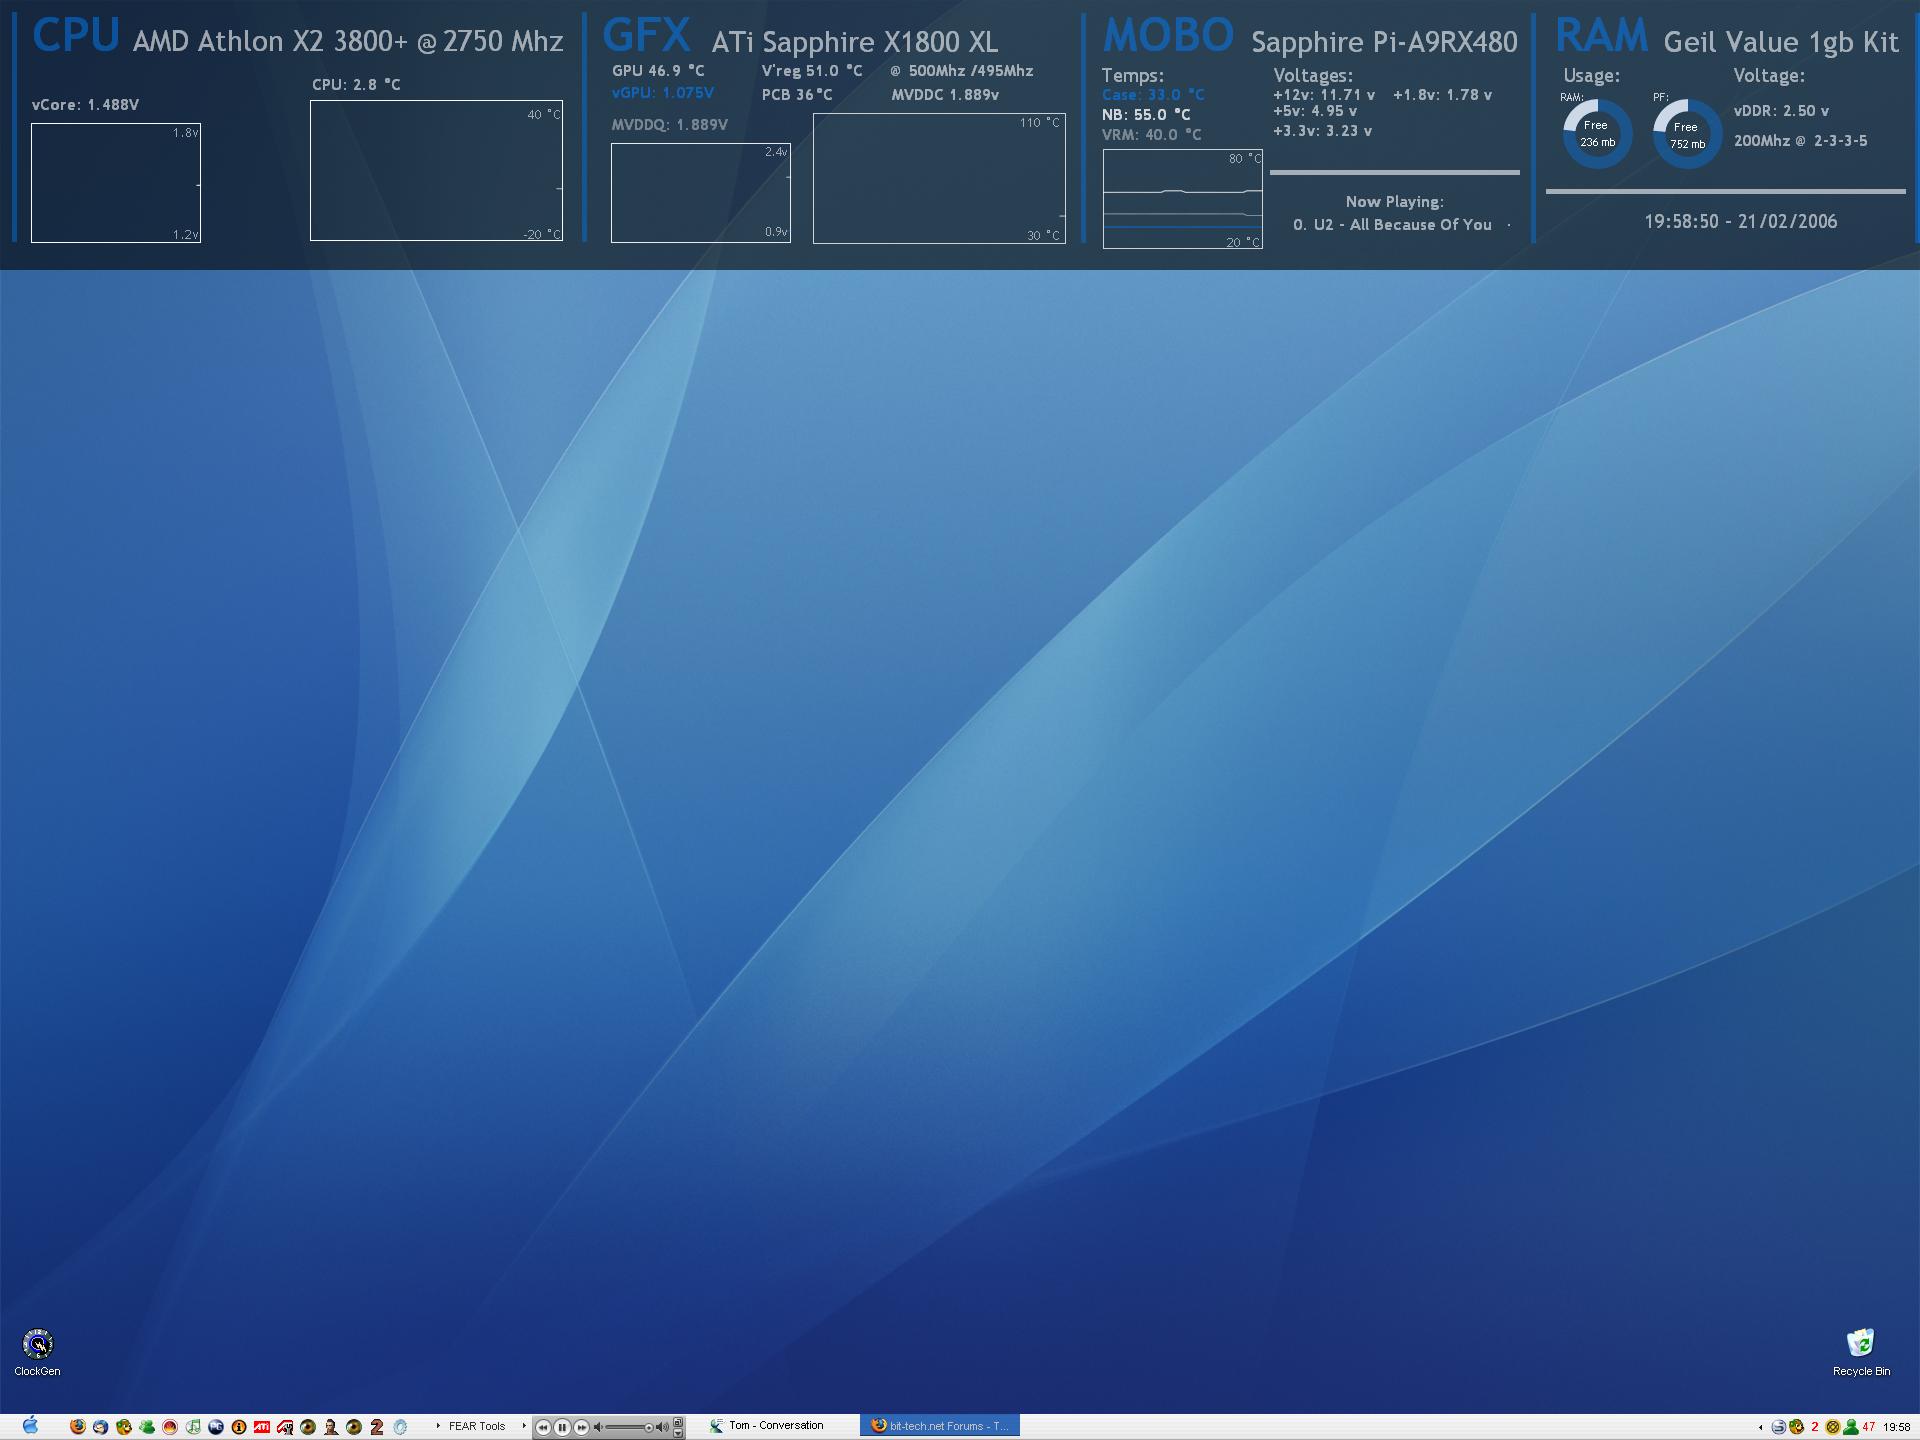Restore the mini player window button
The height and width of the screenshot is (1440, 1920).
[x=678, y=1421]
